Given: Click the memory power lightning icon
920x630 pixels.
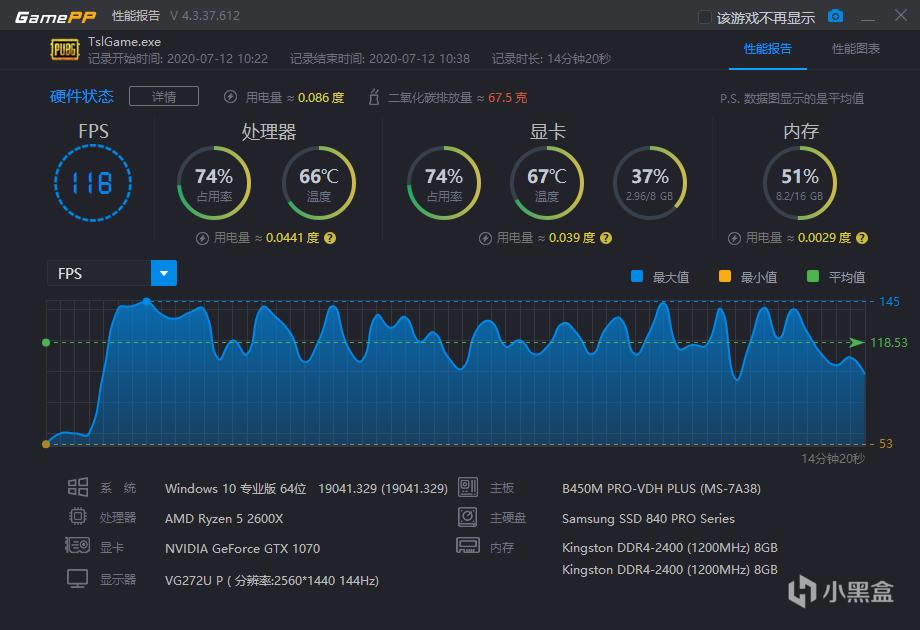Looking at the screenshot, I should (734, 239).
